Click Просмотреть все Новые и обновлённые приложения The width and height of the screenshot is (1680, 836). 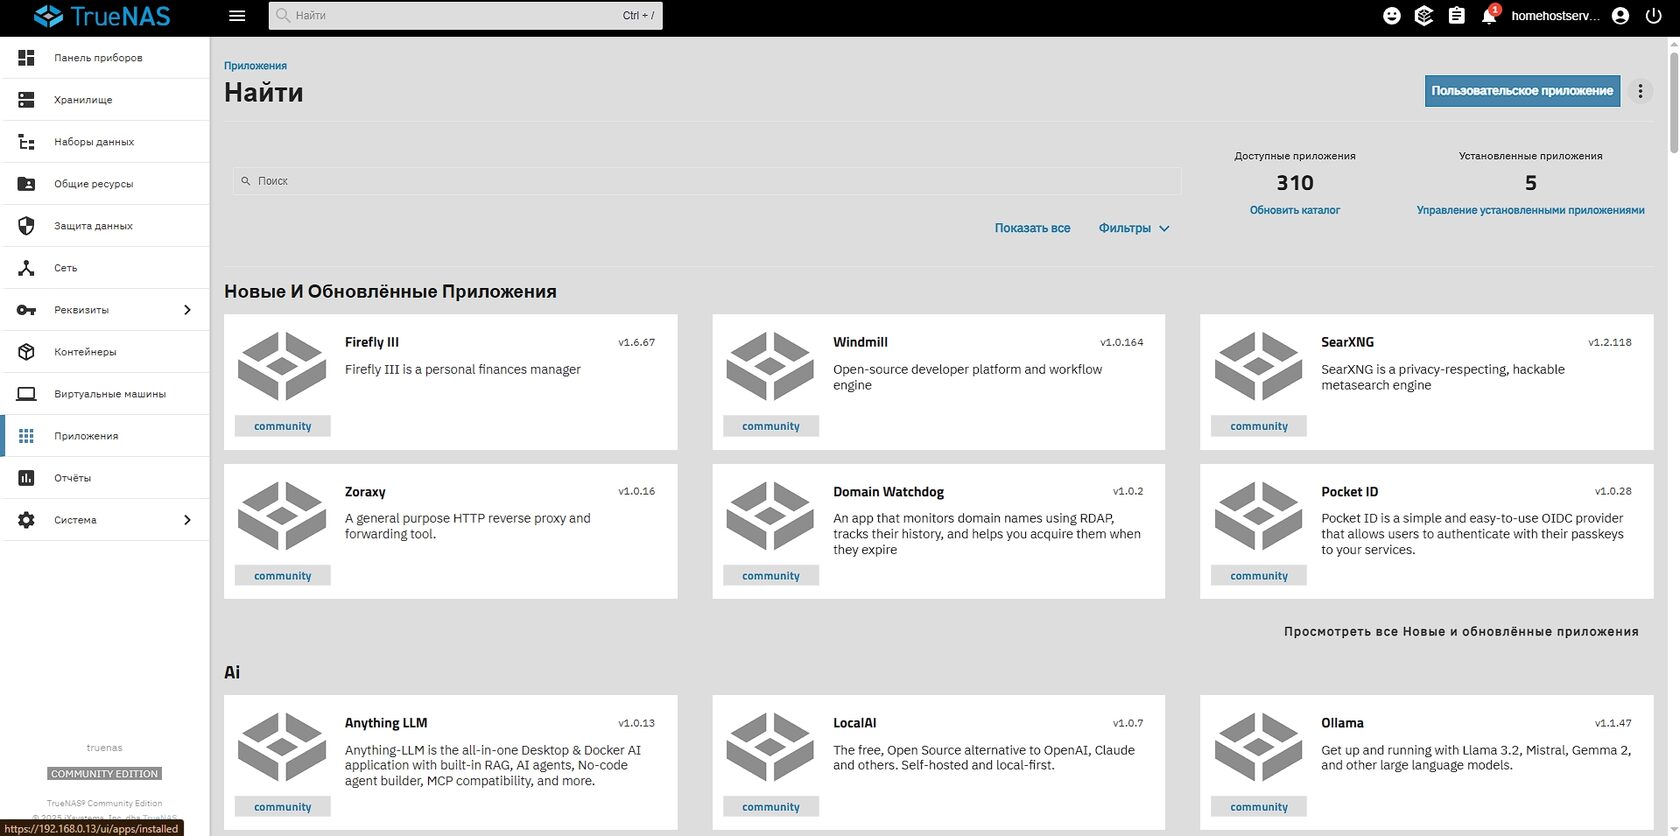point(1461,631)
